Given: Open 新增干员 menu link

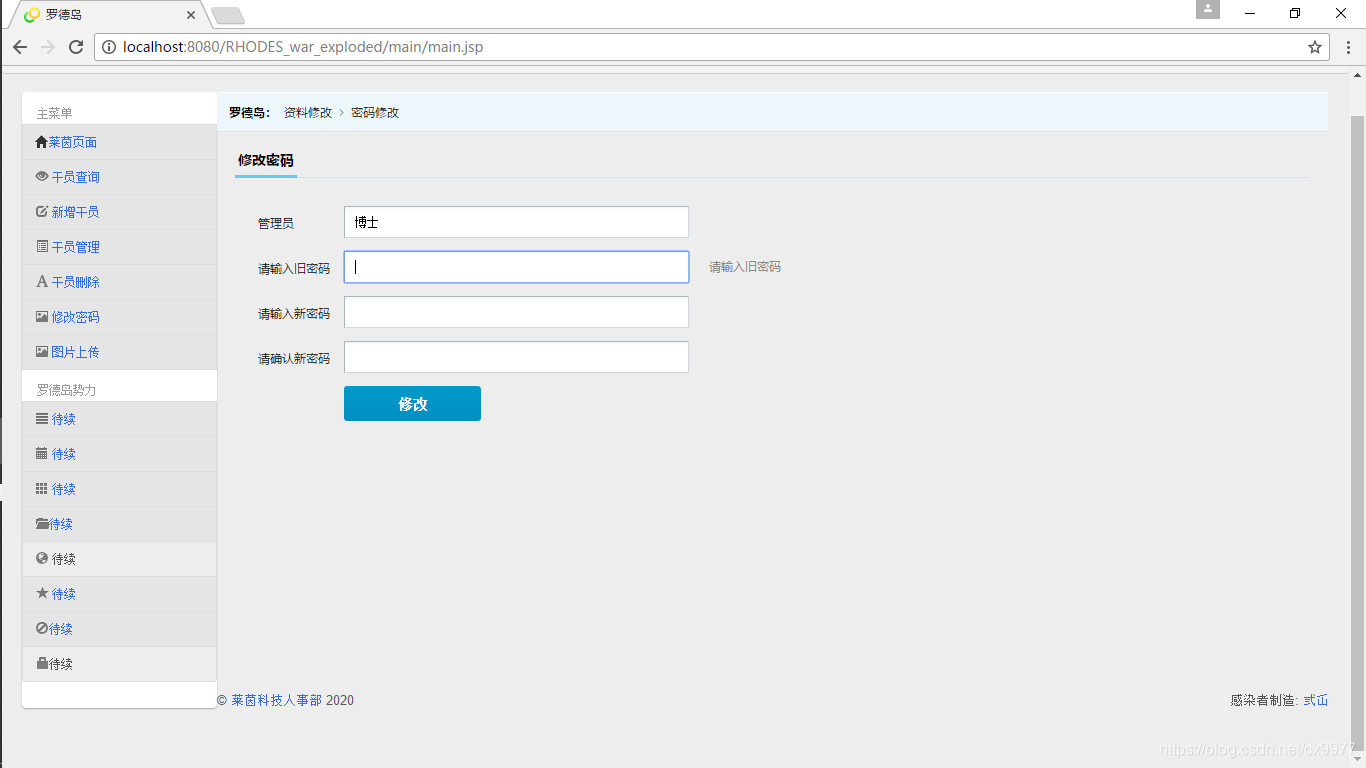Looking at the screenshot, I should pyautogui.click(x=76, y=212).
